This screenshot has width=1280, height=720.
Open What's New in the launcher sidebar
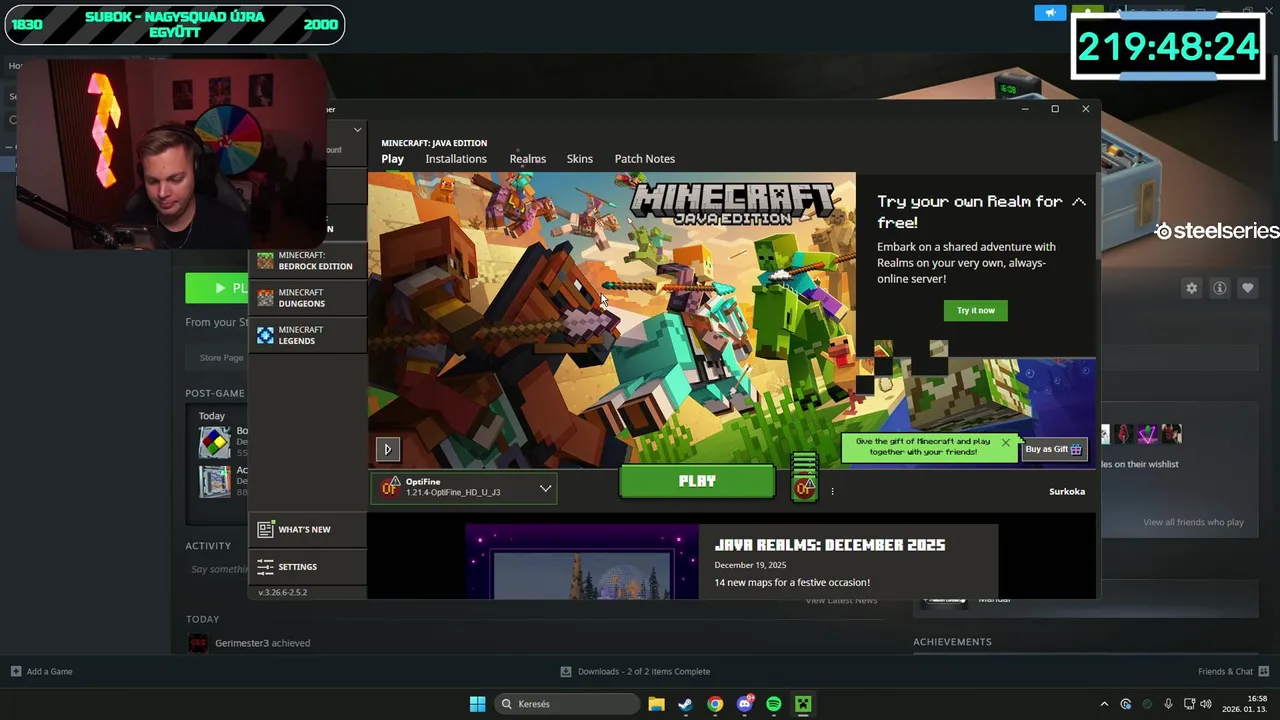pyautogui.click(x=307, y=529)
